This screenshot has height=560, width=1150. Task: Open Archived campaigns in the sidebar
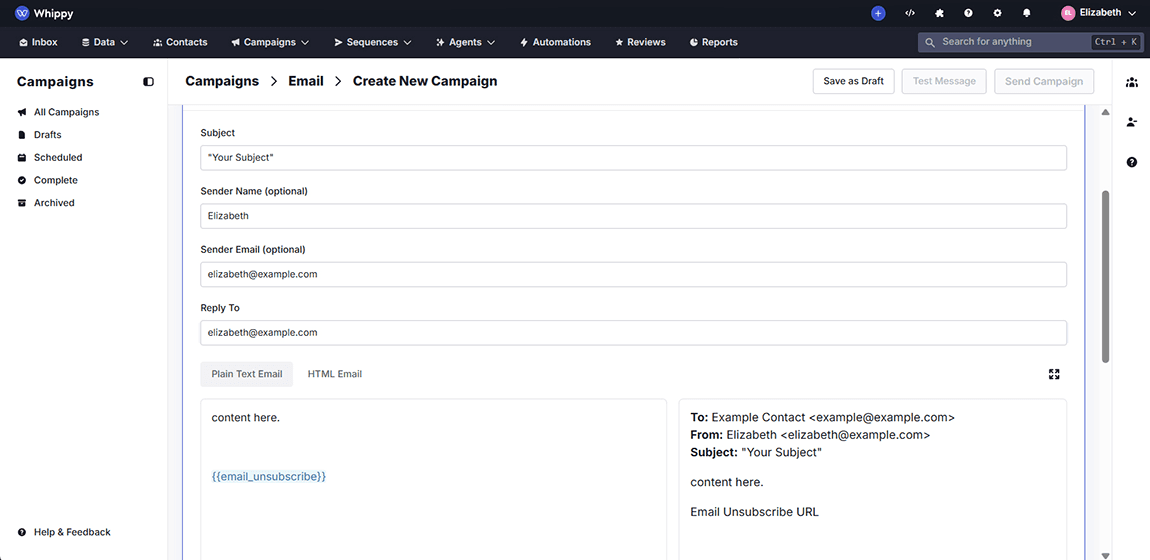pos(46,203)
